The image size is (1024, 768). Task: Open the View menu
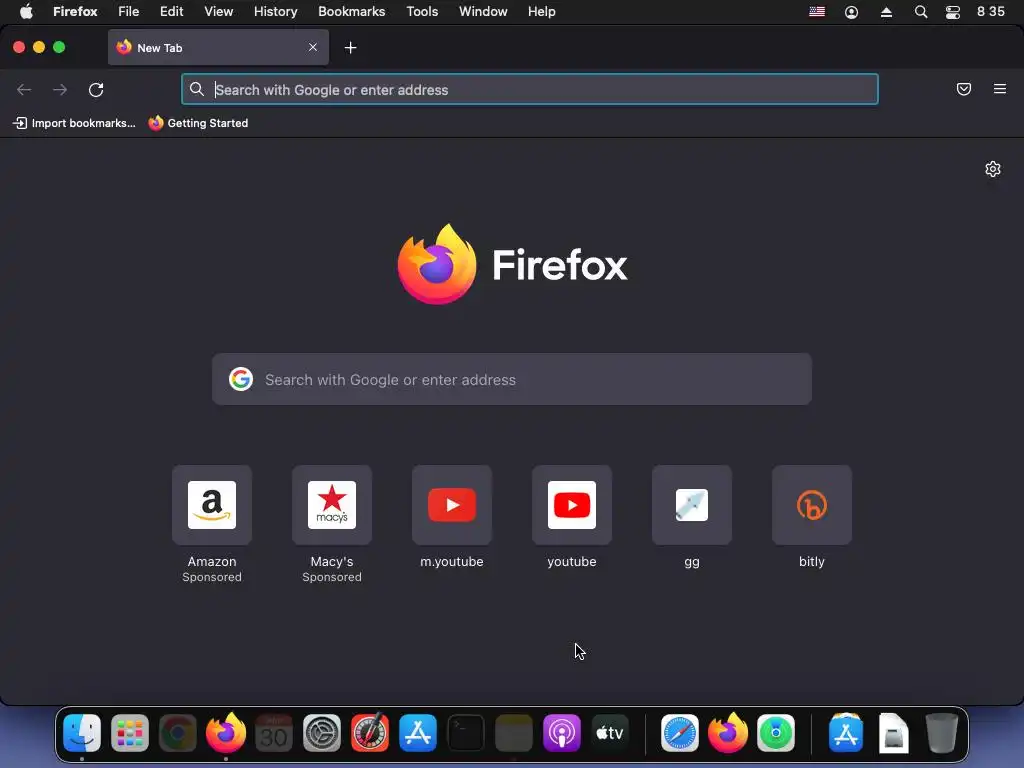pos(219,12)
